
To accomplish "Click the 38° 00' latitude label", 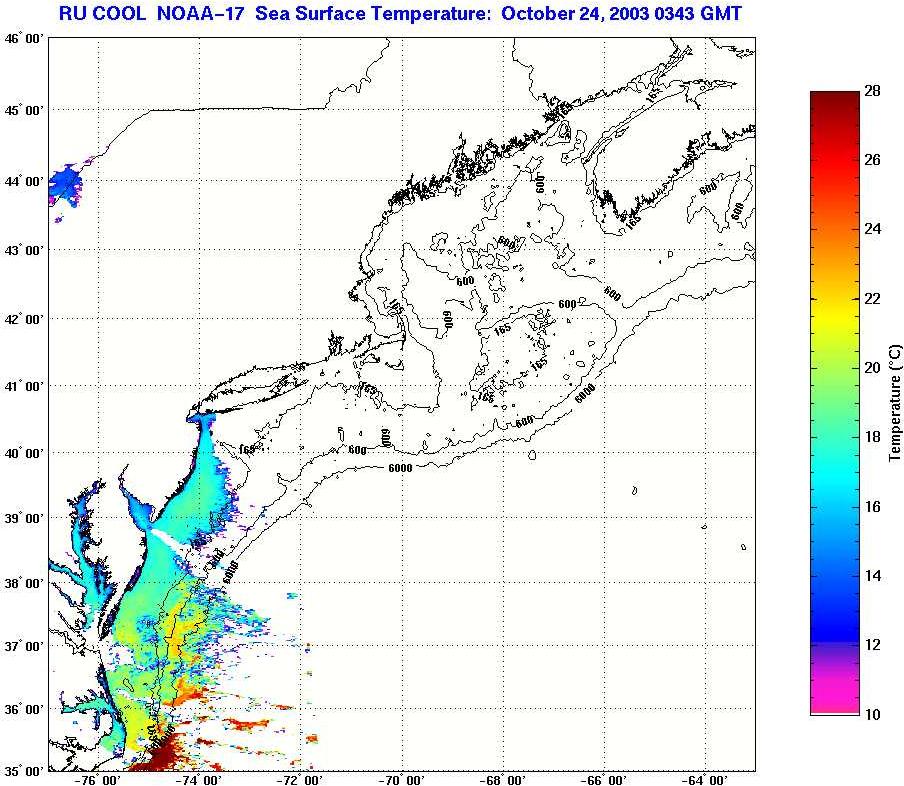I will [x=25, y=584].
